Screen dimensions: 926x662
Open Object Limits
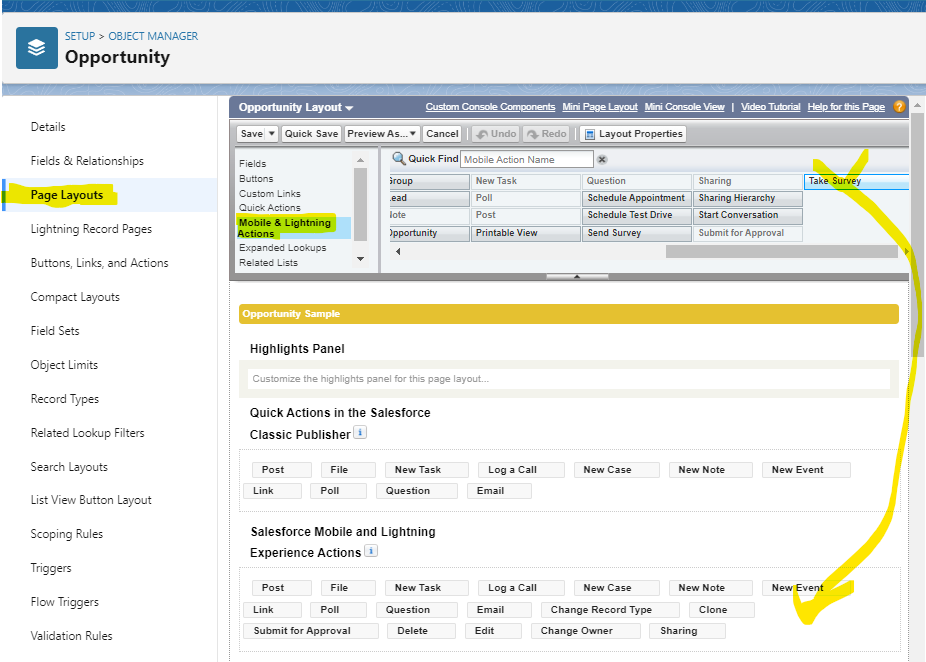(64, 365)
